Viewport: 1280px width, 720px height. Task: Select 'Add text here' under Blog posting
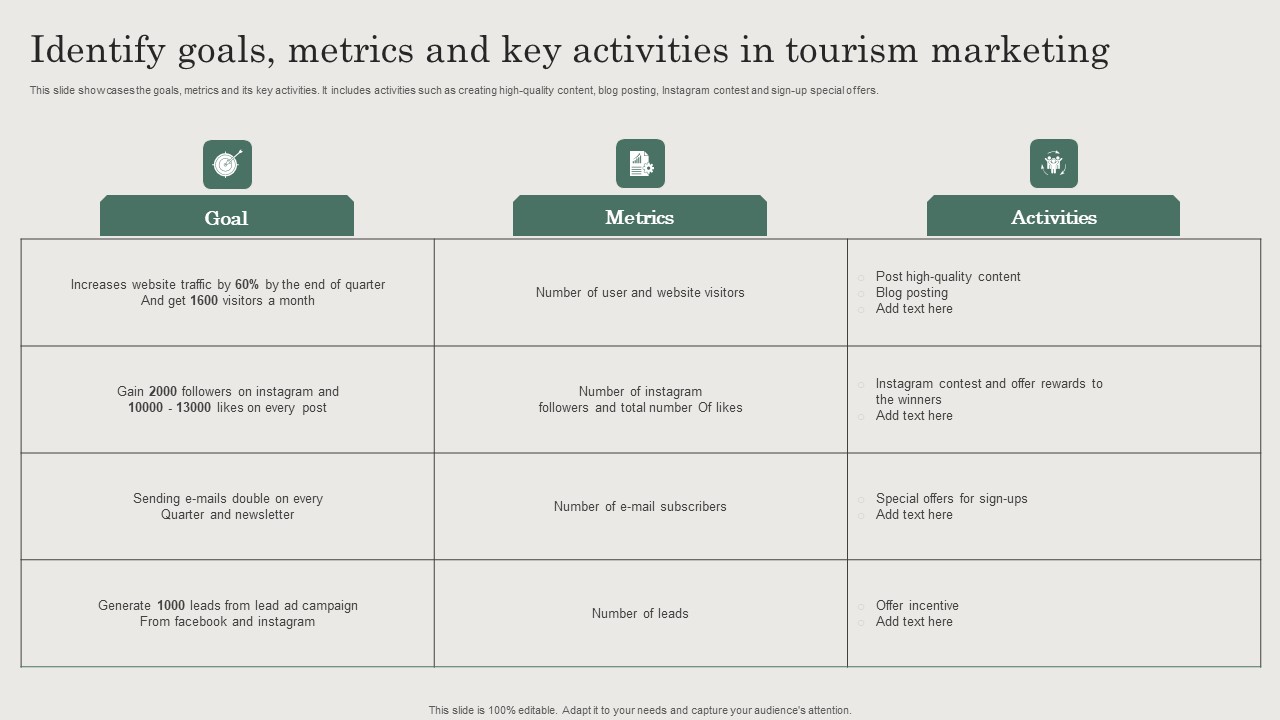pyautogui.click(x=914, y=309)
